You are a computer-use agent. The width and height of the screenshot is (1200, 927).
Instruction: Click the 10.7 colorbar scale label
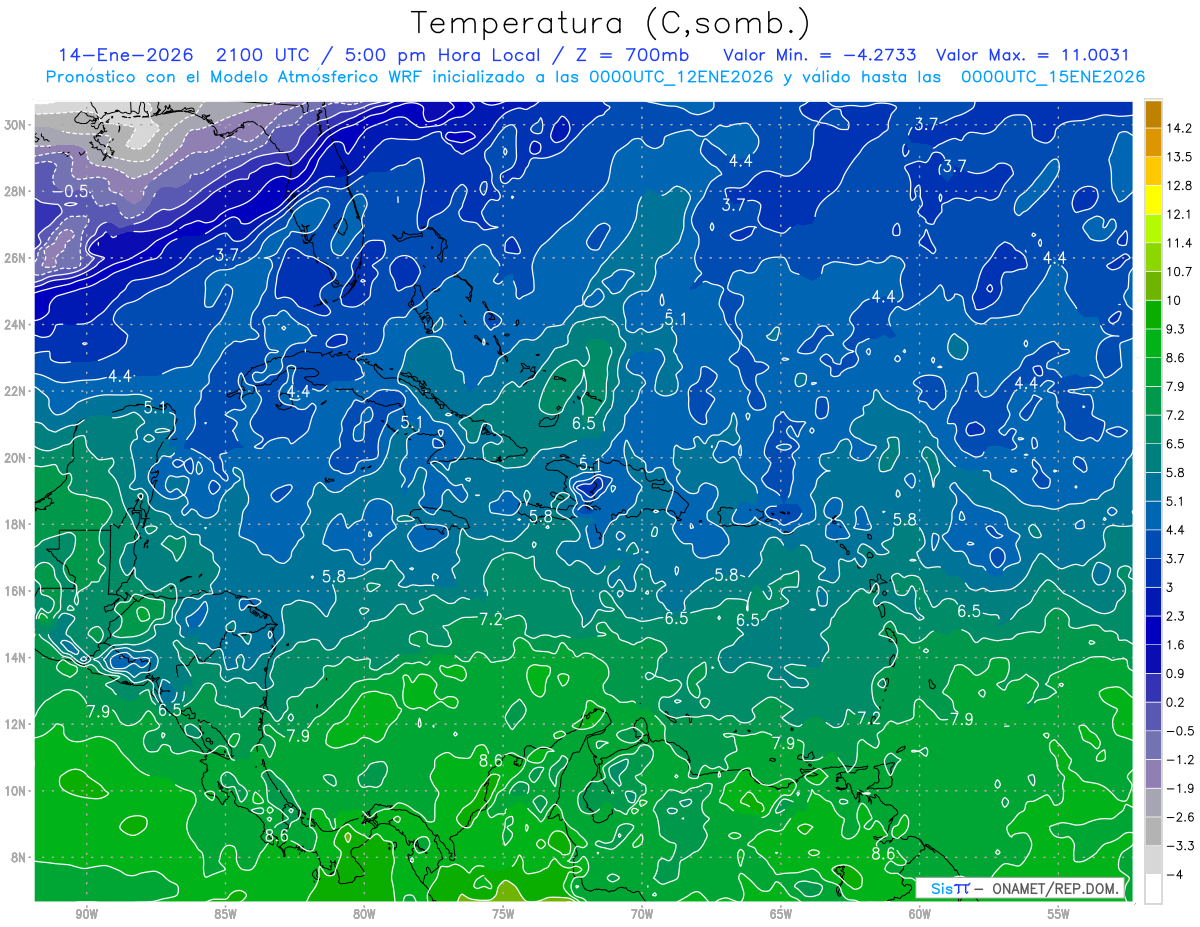[1180, 272]
